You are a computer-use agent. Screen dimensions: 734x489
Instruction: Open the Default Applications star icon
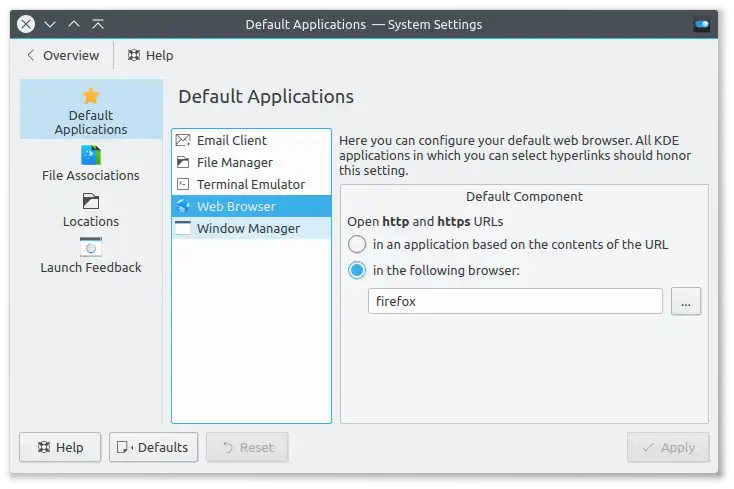click(x=91, y=97)
